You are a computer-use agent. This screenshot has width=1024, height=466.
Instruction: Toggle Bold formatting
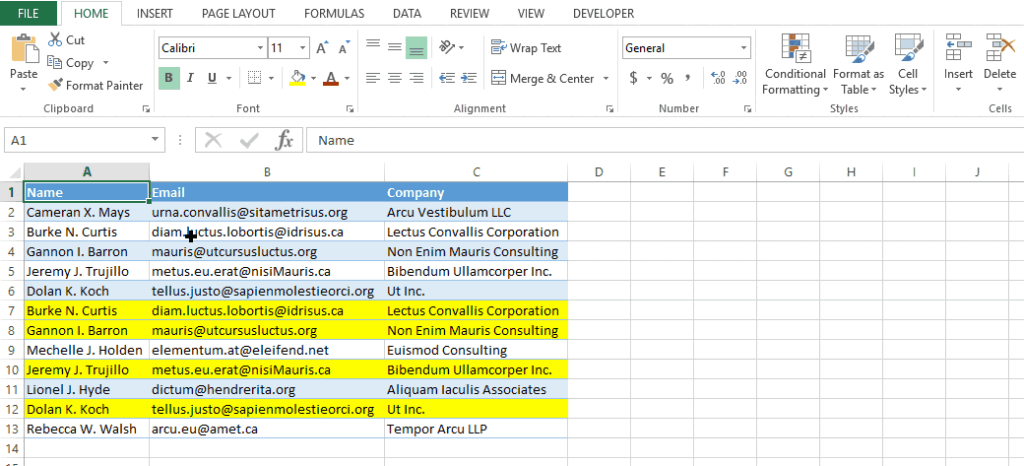tap(169, 78)
